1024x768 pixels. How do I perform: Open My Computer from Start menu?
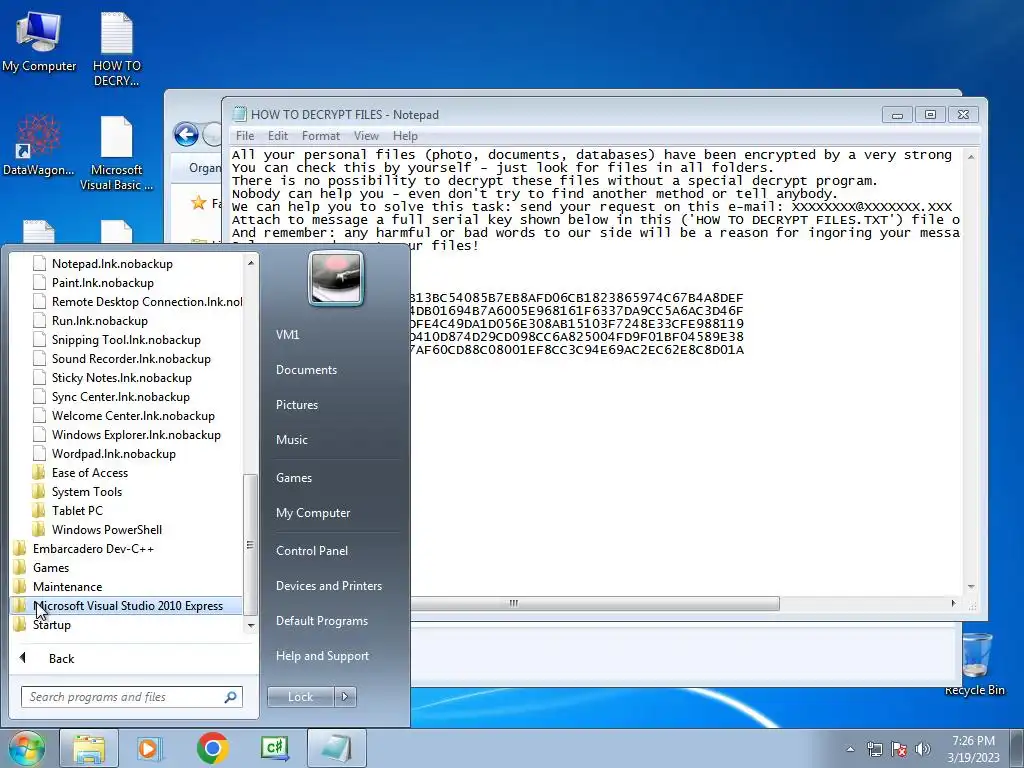tap(313, 513)
